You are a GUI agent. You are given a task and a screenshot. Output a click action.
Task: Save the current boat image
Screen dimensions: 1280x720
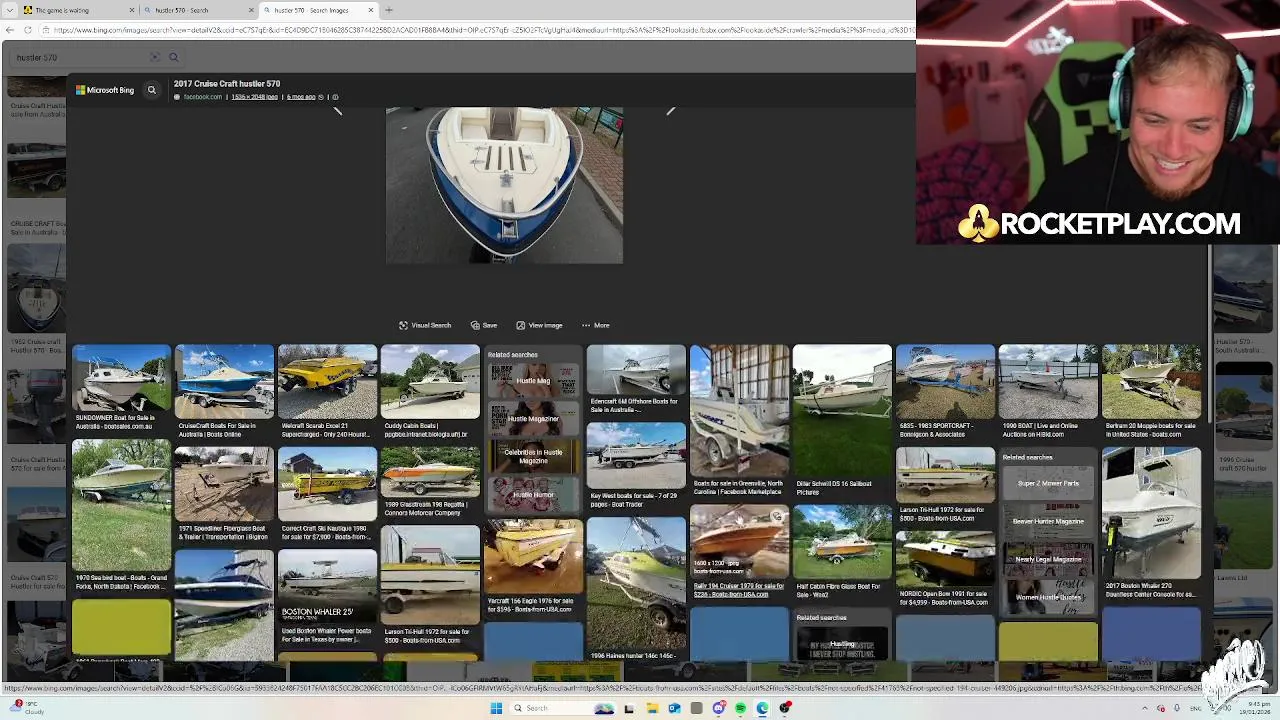pyautogui.click(x=484, y=325)
